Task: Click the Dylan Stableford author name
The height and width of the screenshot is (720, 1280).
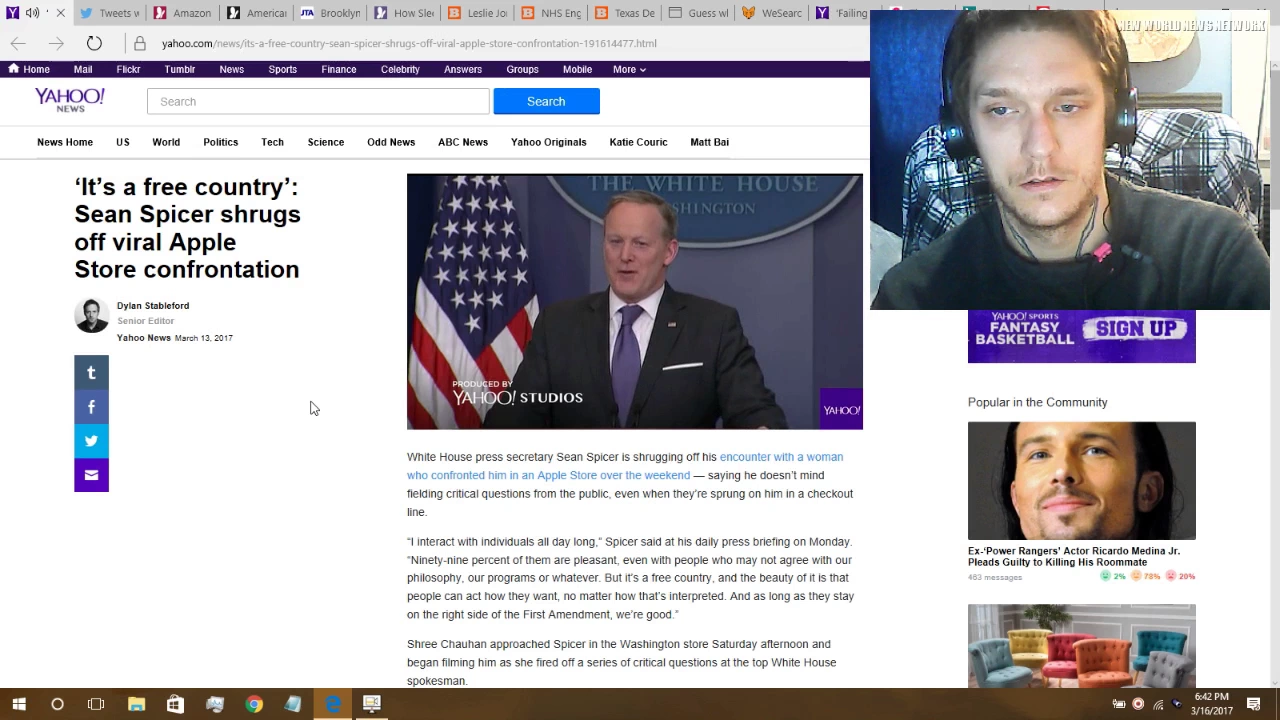Action: [153, 306]
